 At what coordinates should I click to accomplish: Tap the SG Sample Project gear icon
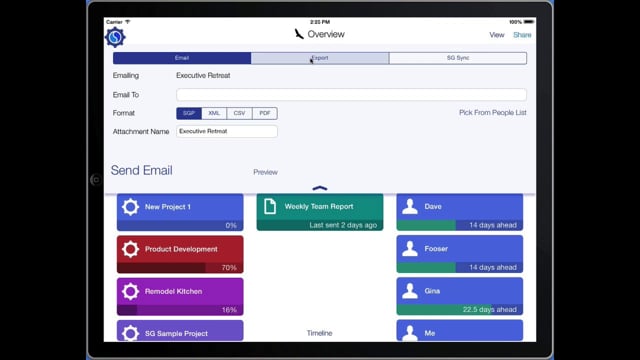click(x=130, y=333)
